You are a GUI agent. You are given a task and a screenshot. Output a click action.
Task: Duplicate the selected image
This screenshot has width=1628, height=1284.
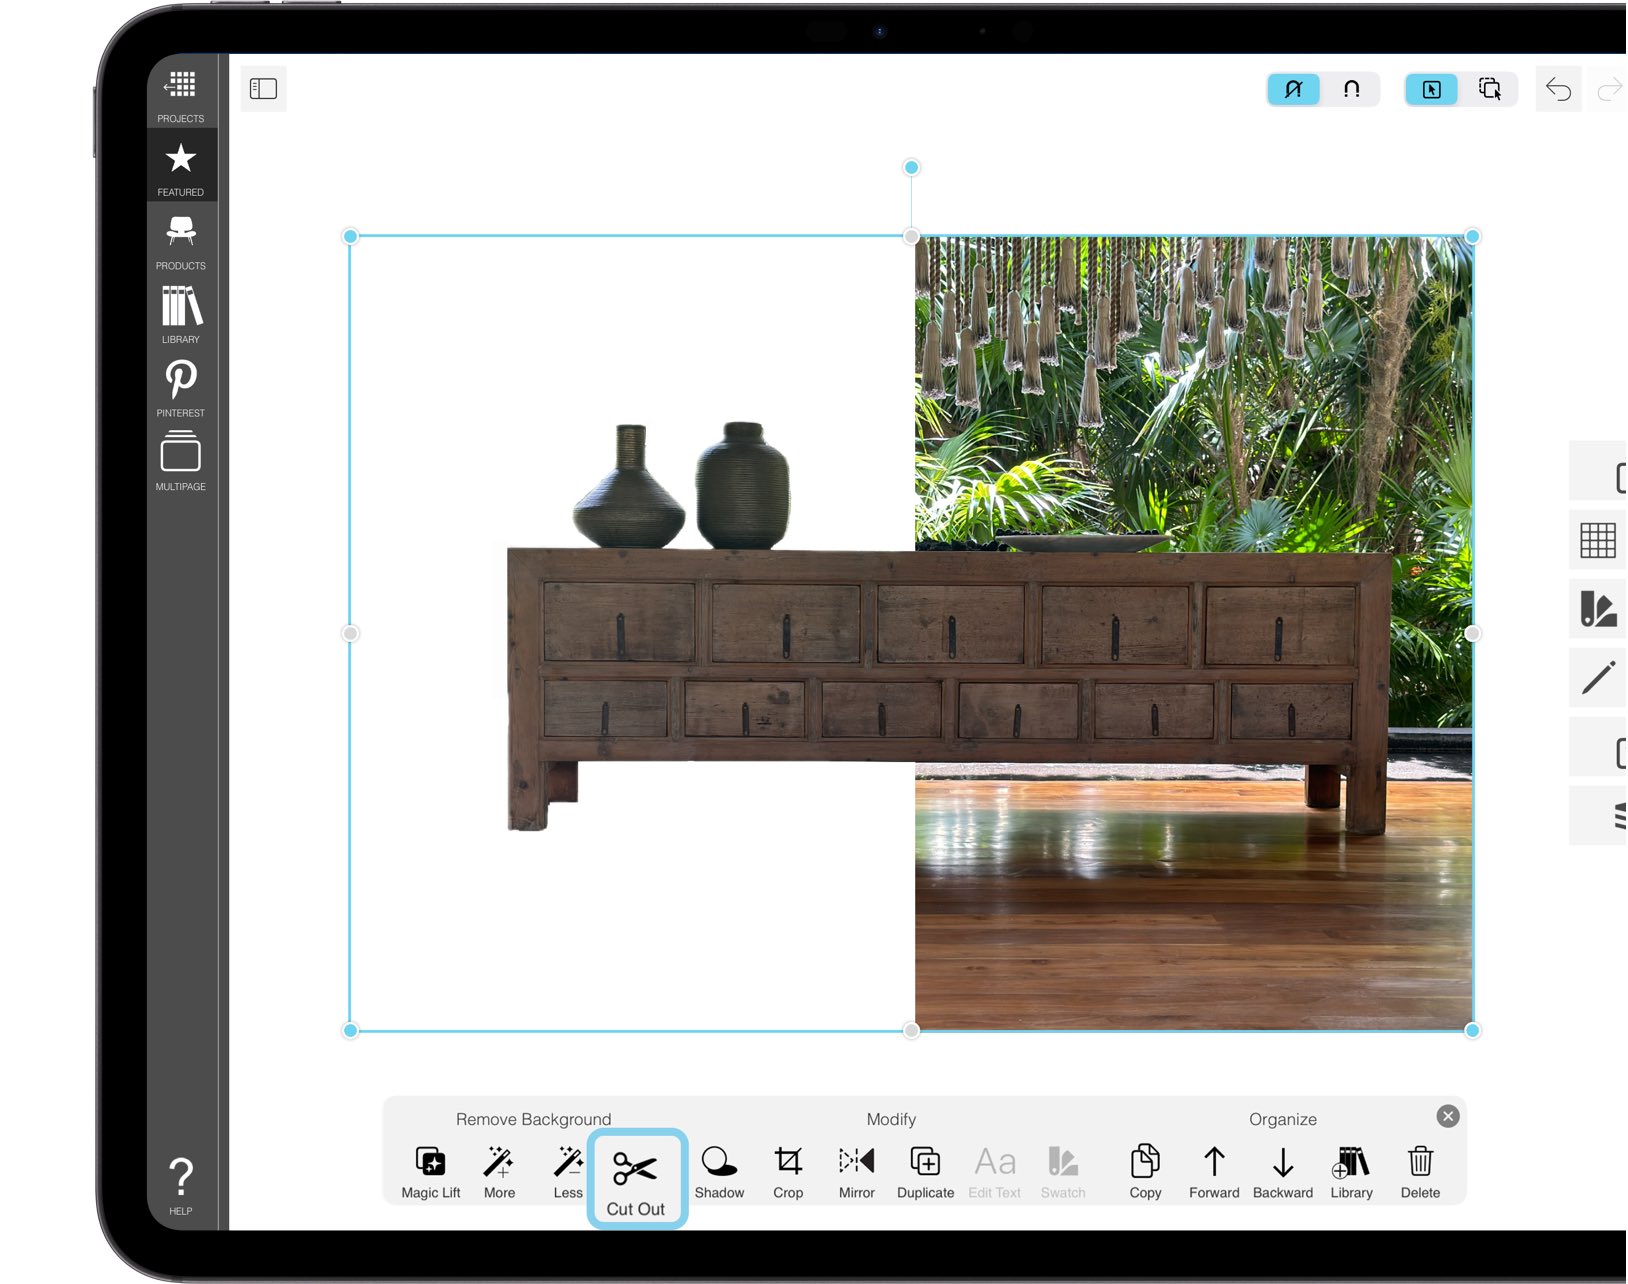(925, 1163)
